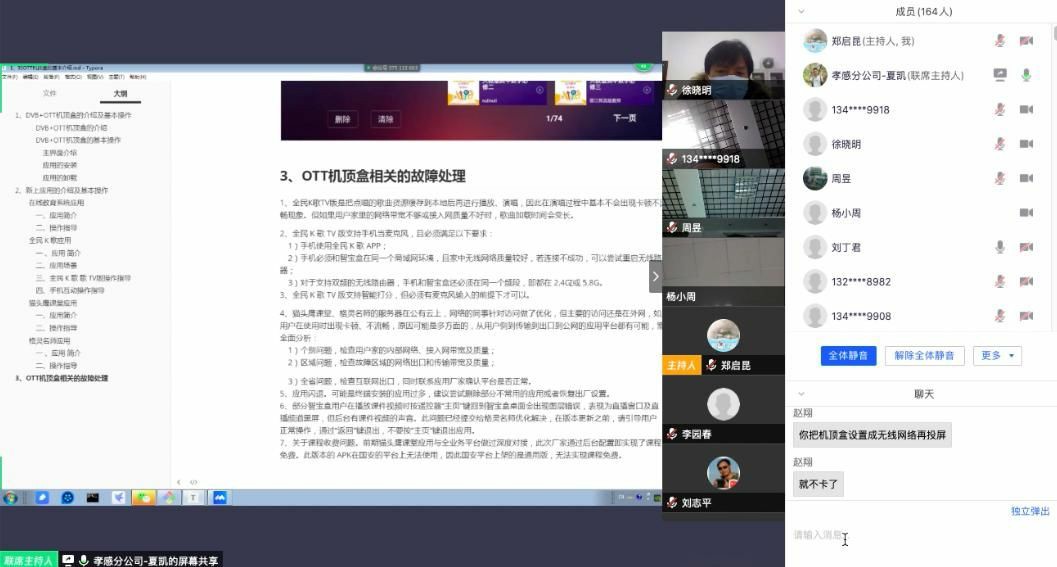
Task: Collapse the 聊天 panel chevron
Action: (801, 394)
